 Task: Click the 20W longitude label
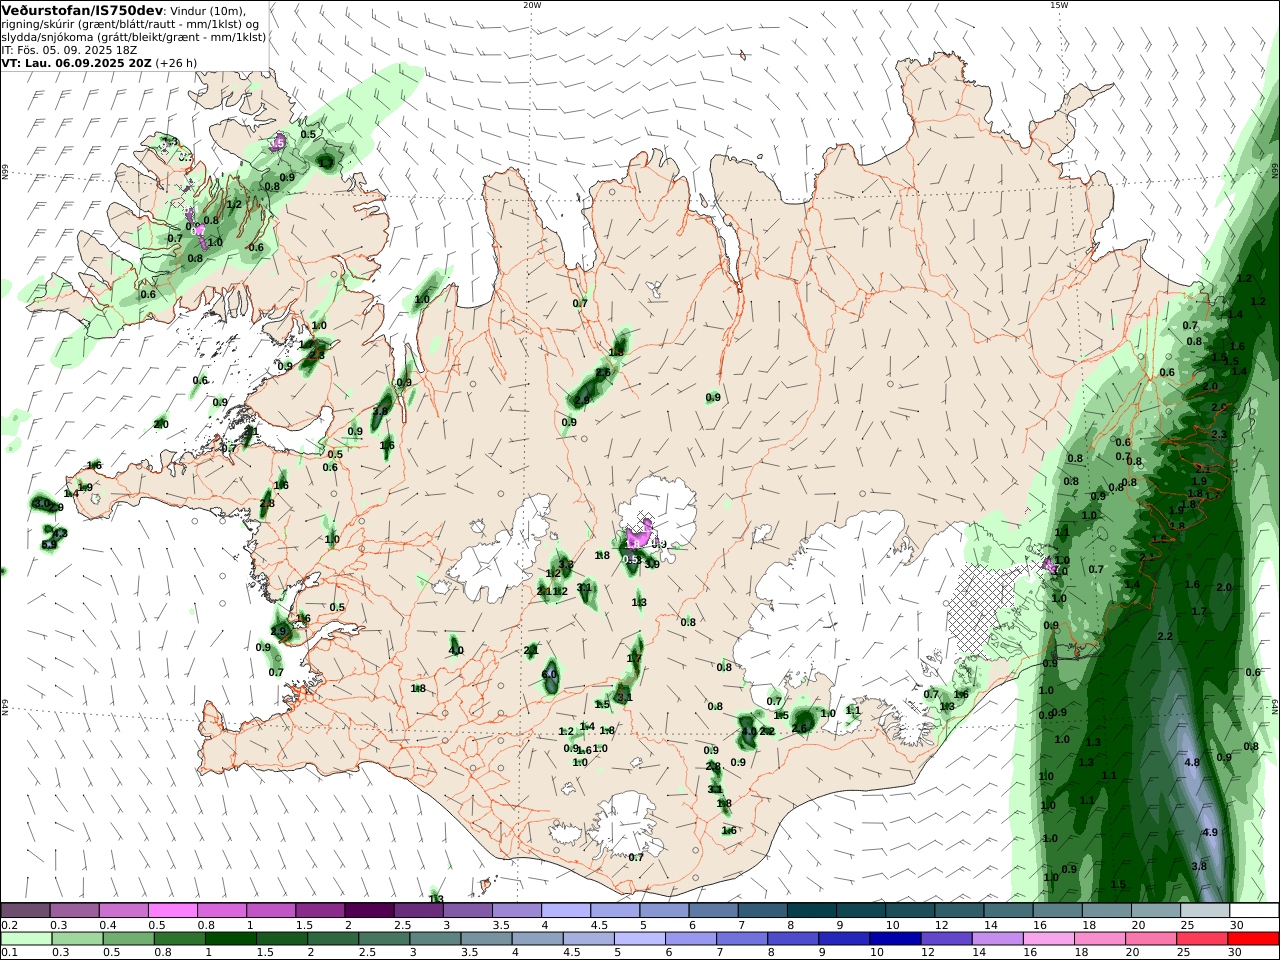click(x=532, y=5)
